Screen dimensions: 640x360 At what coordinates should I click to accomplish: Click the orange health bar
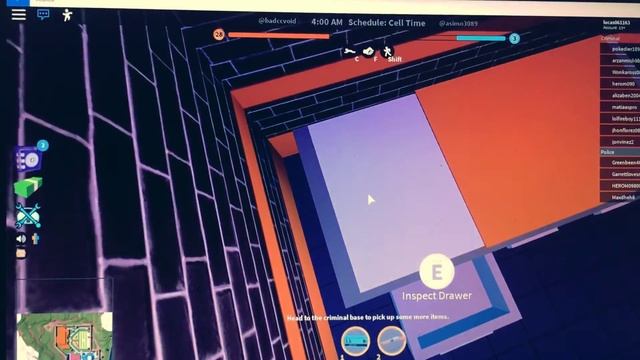pos(279,36)
